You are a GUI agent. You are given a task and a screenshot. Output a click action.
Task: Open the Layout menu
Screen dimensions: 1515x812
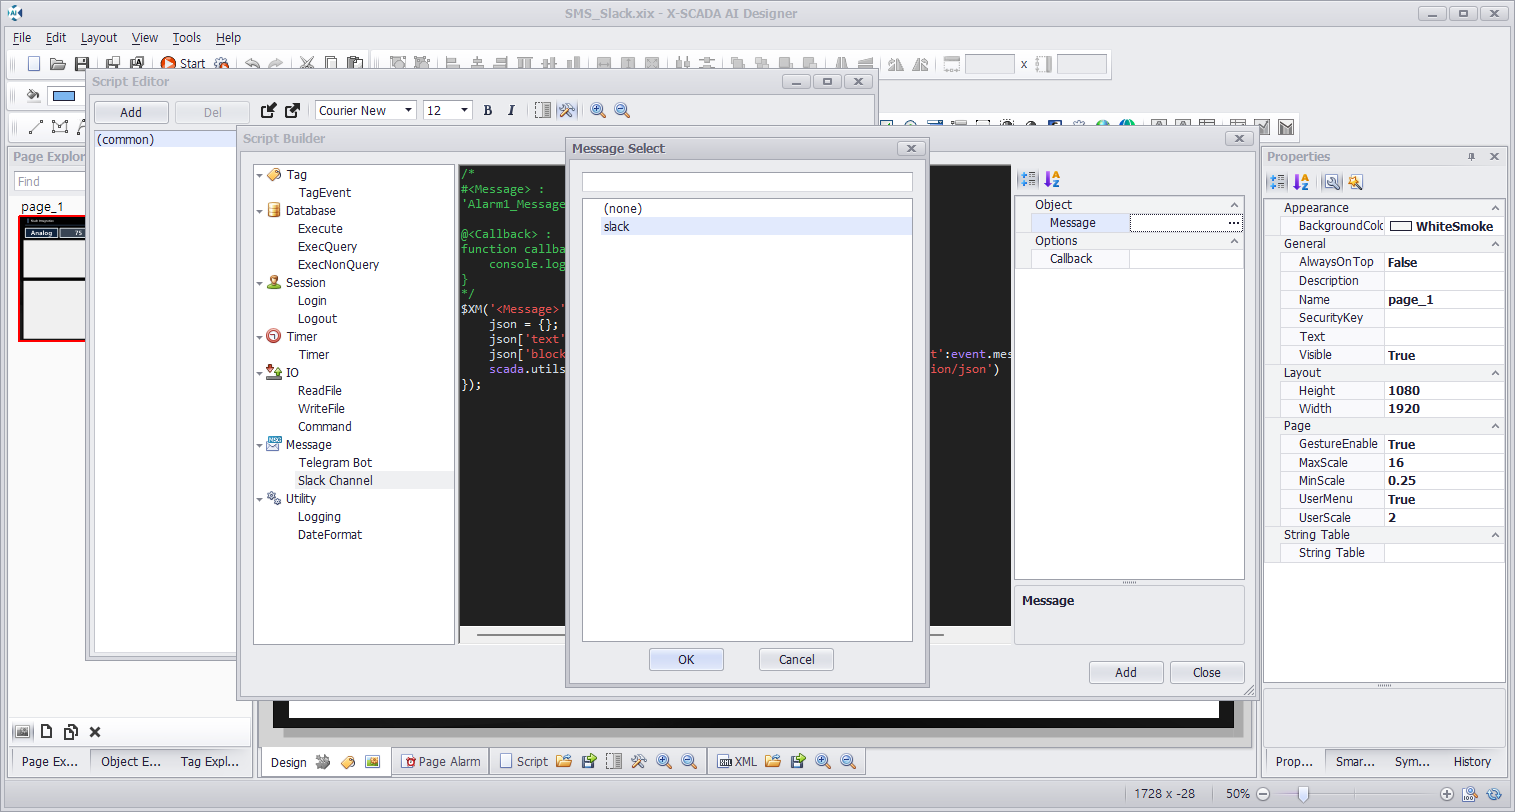point(99,37)
